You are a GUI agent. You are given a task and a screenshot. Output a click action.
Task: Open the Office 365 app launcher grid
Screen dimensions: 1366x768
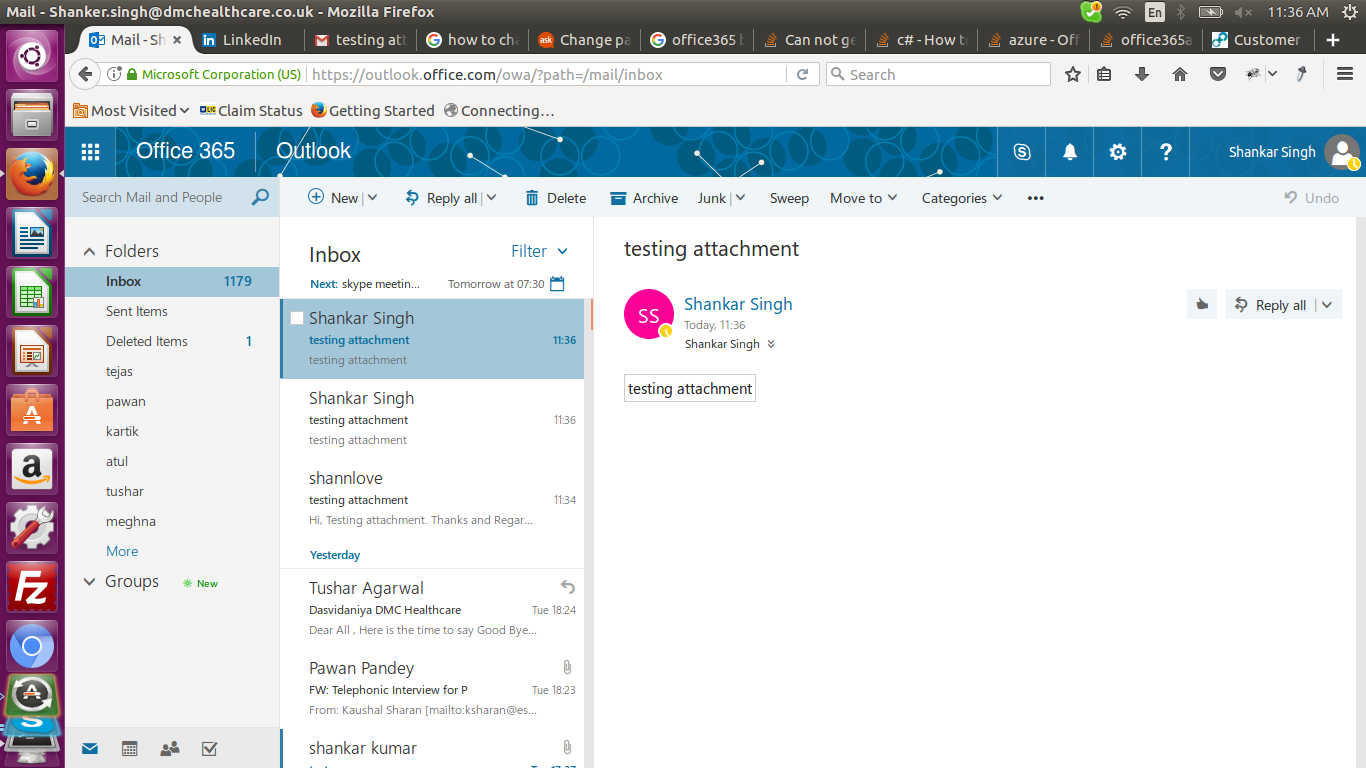tap(91, 152)
